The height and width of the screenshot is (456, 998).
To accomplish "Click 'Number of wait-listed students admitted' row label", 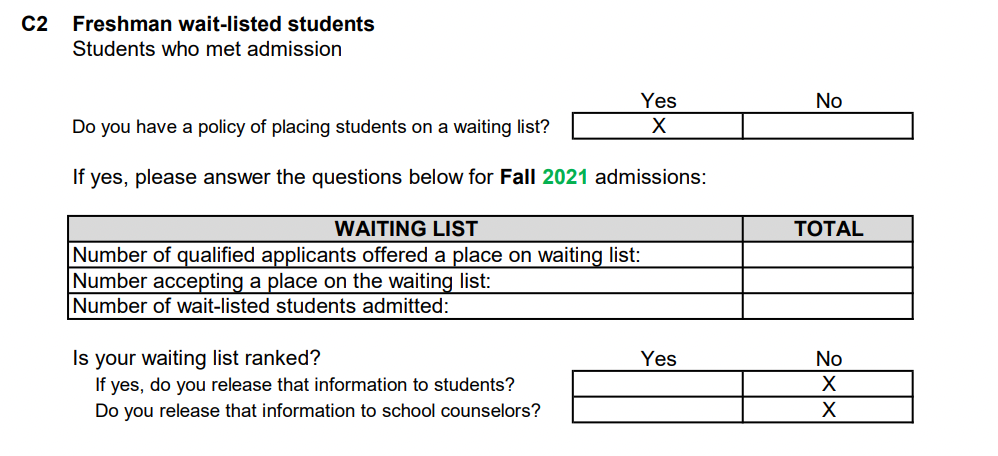I will [x=262, y=306].
